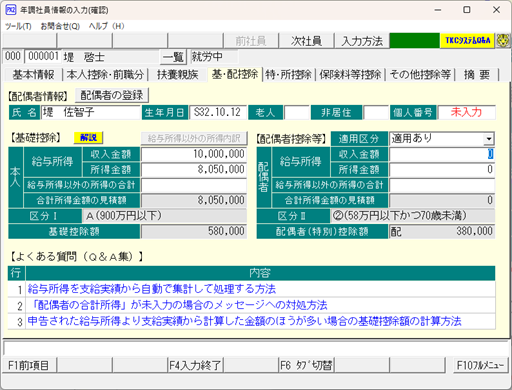Click the green status block
512x390 pixels.
[414, 41]
